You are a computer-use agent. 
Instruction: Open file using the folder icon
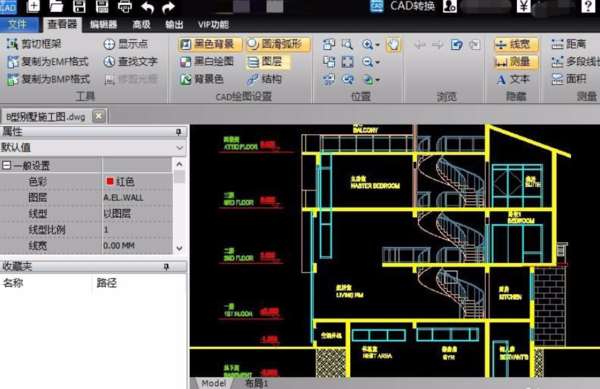[56, 6]
